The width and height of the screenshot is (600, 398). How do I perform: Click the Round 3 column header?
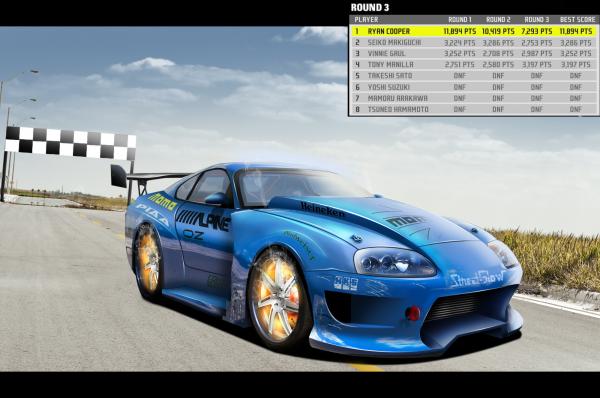(x=536, y=20)
